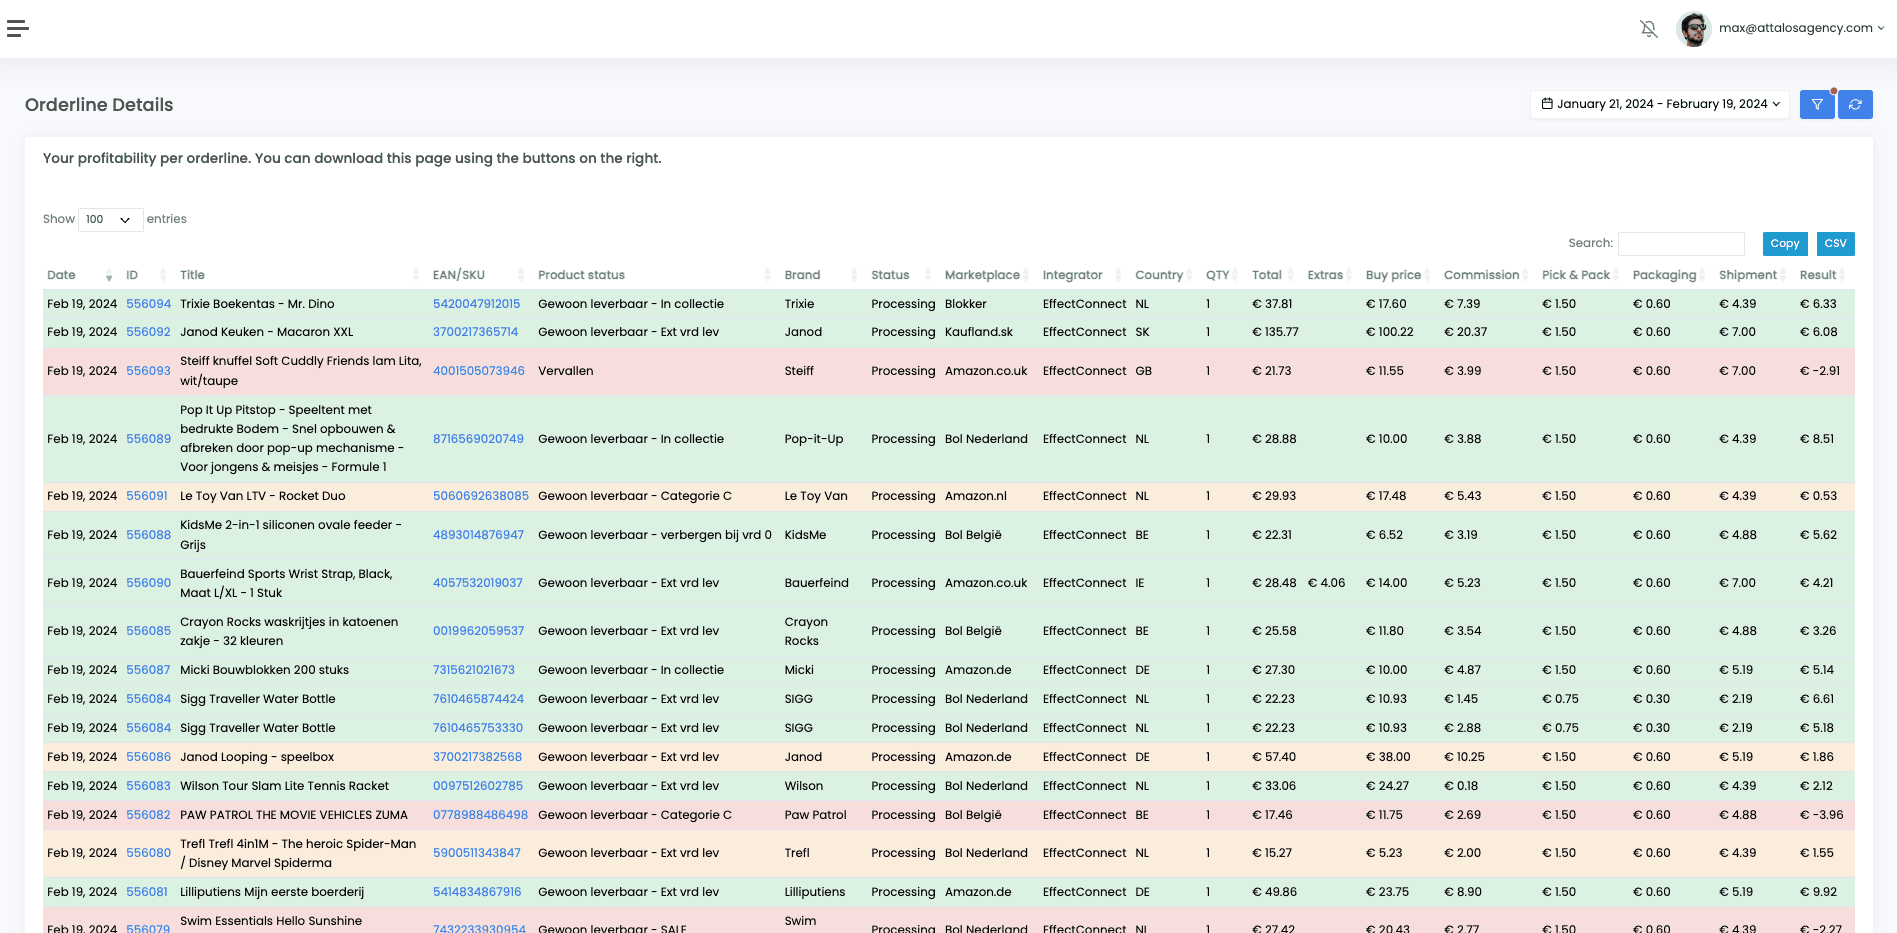
Task: Open EAN link 7610465753330
Action: click(x=477, y=728)
